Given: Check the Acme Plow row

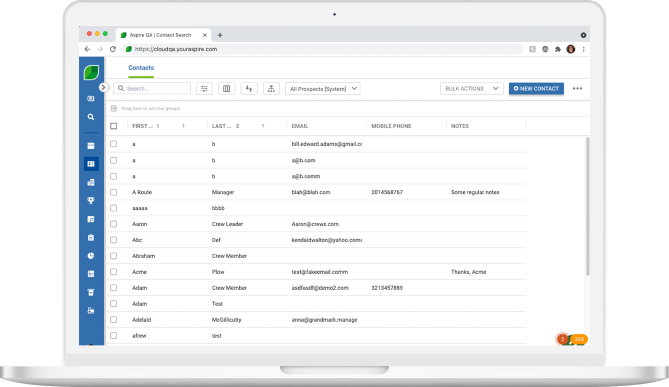Looking at the screenshot, I should point(113,271).
